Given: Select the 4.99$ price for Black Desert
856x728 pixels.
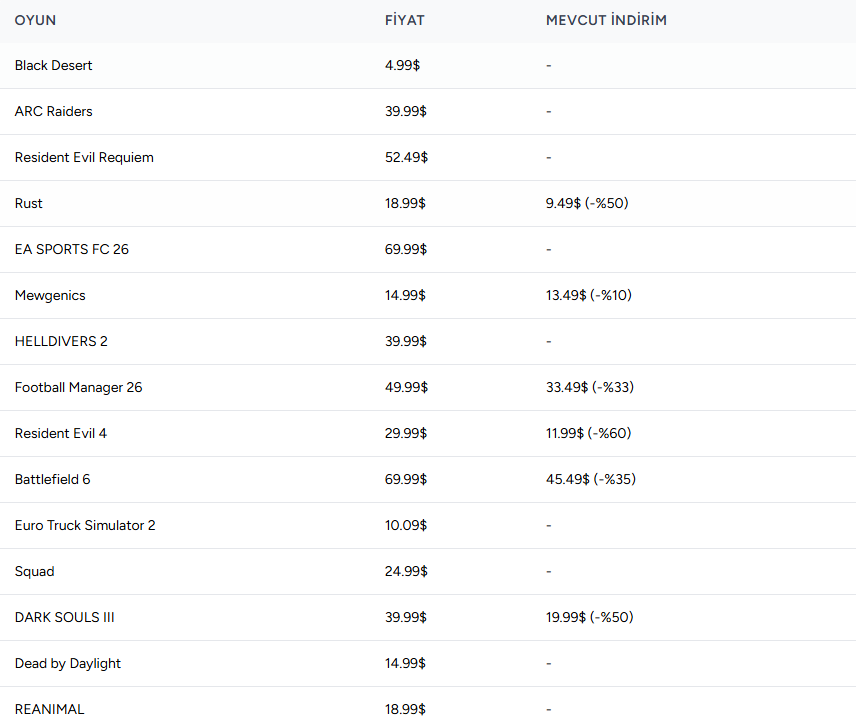Looking at the screenshot, I should [402, 65].
